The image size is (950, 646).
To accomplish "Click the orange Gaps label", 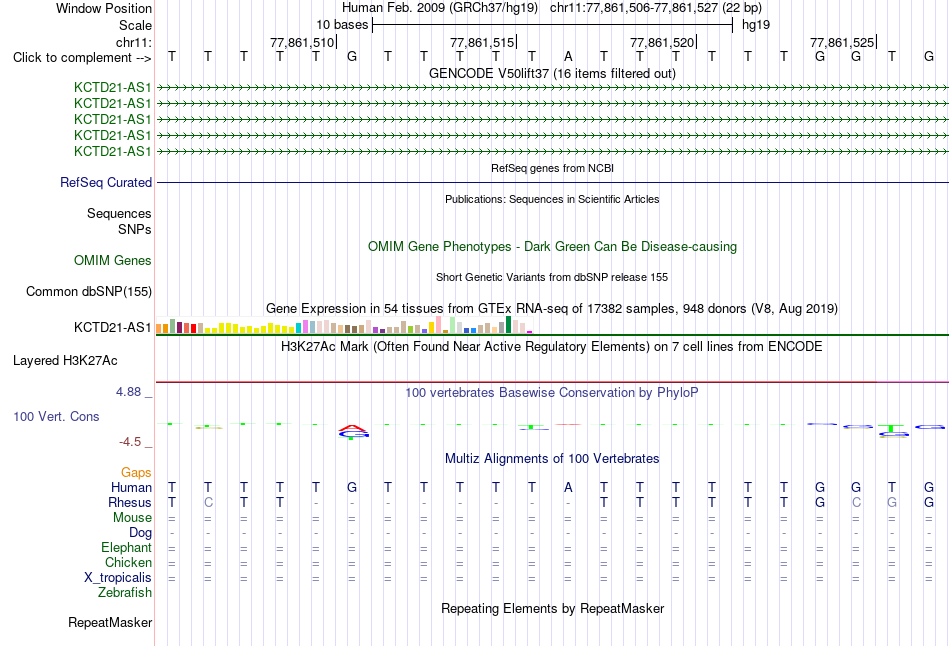I will (x=136, y=472).
